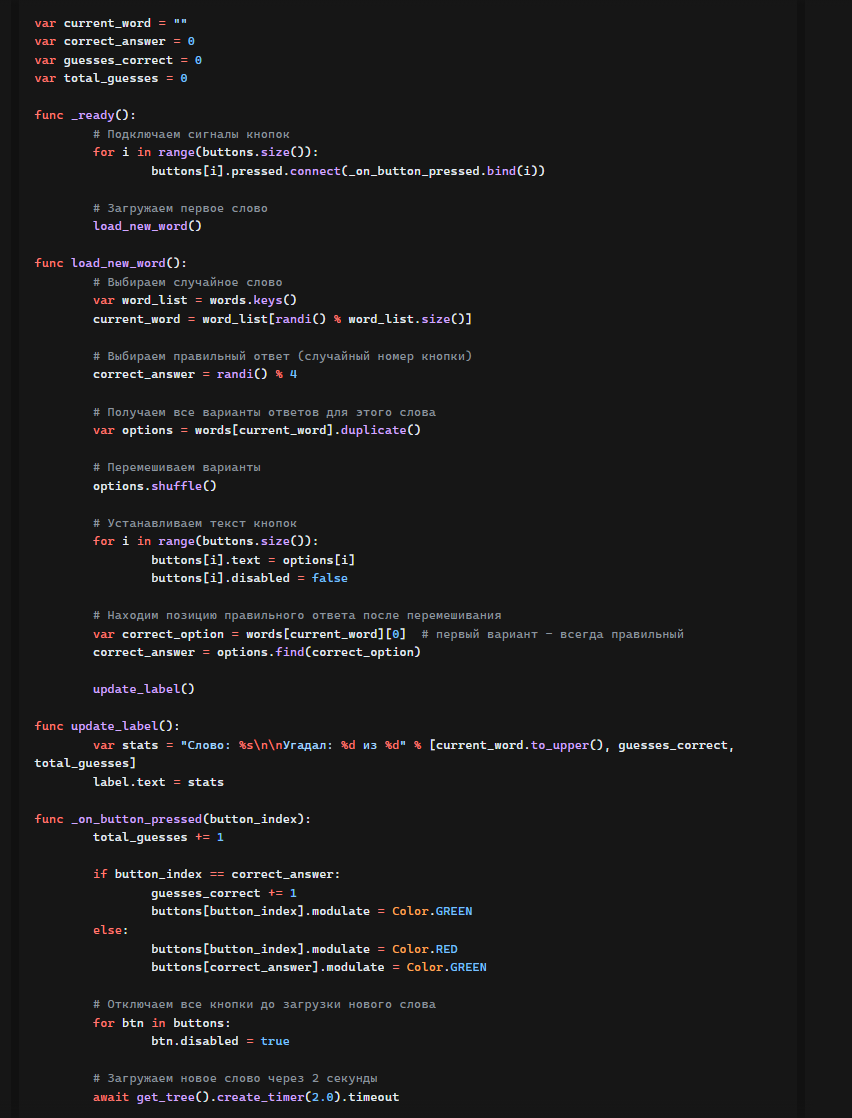The image size is (852, 1118).
Task: Click the 'else:' line
Action: coord(111,931)
